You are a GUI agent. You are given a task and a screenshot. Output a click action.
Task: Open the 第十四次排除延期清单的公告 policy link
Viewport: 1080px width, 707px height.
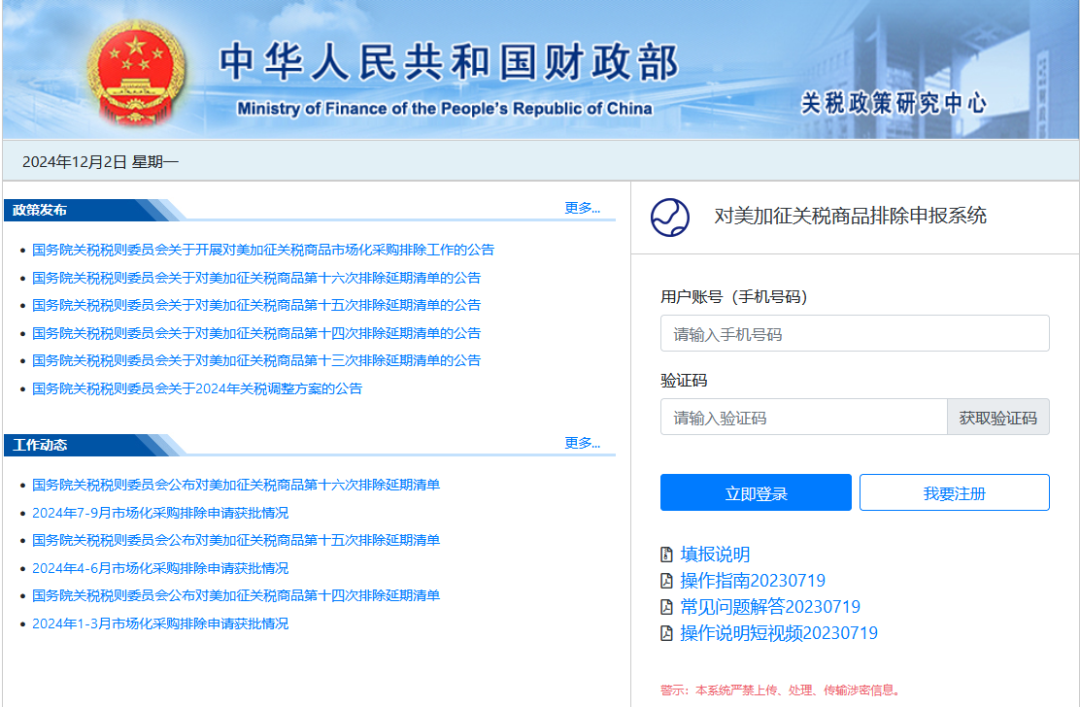(x=256, y=333)
